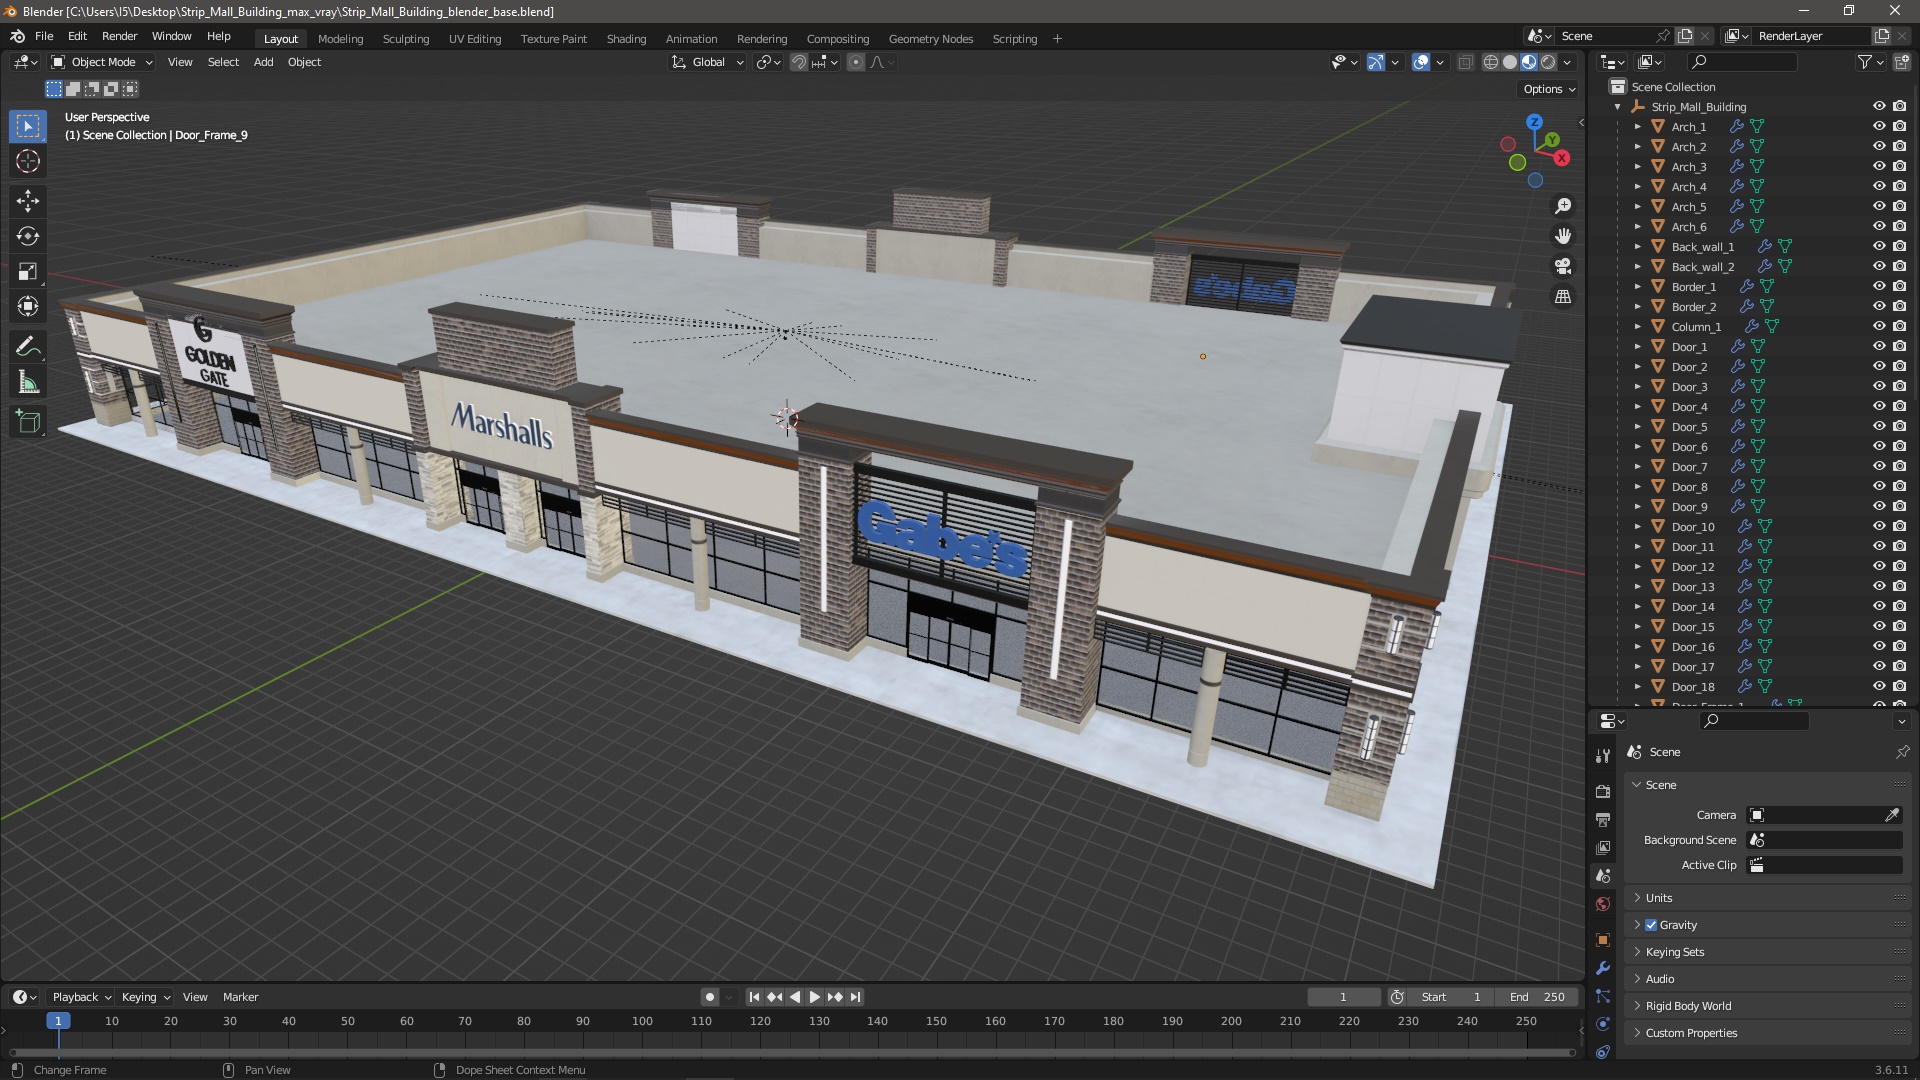Jump to the timeline end frame
This screenshot has width=1920, height=1080.
coord(855,997)
